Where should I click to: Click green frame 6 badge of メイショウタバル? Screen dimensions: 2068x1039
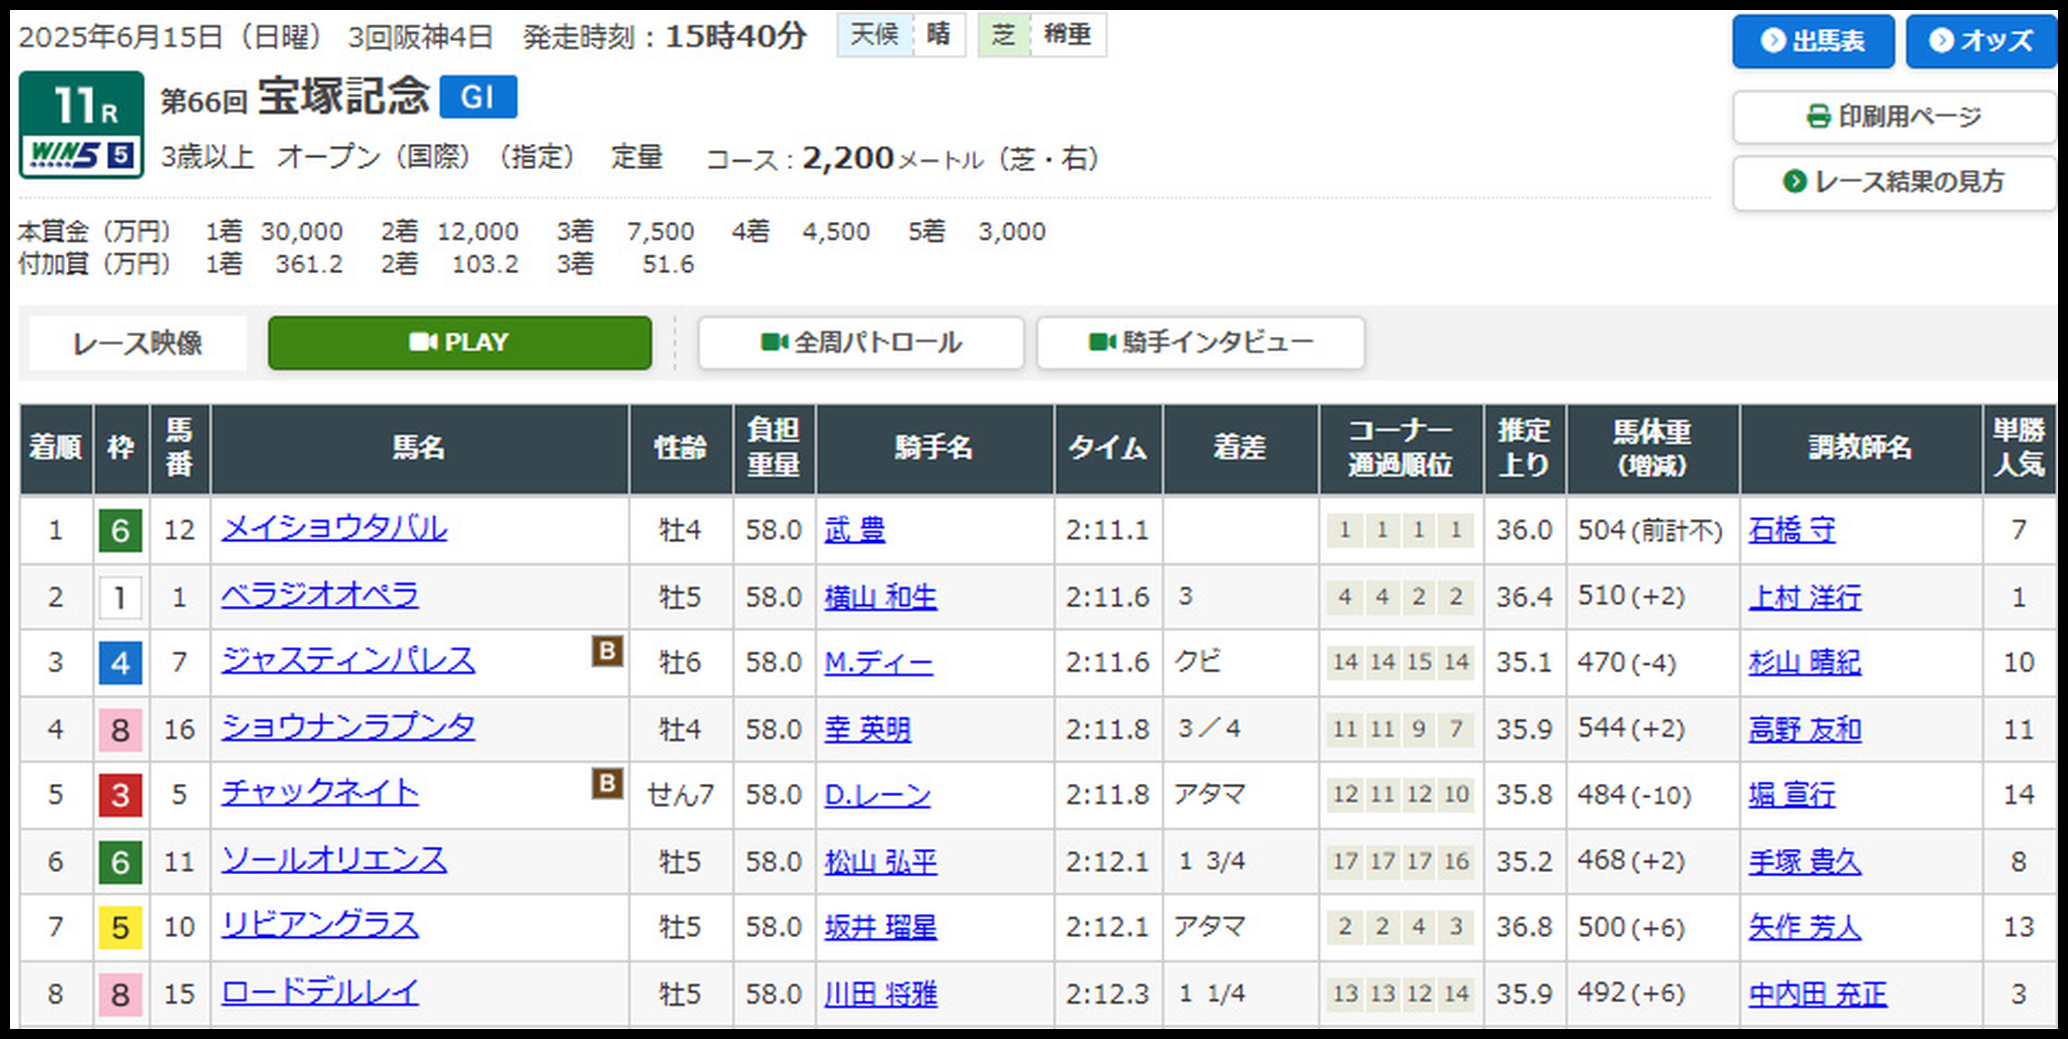click(x=120, y=530)
